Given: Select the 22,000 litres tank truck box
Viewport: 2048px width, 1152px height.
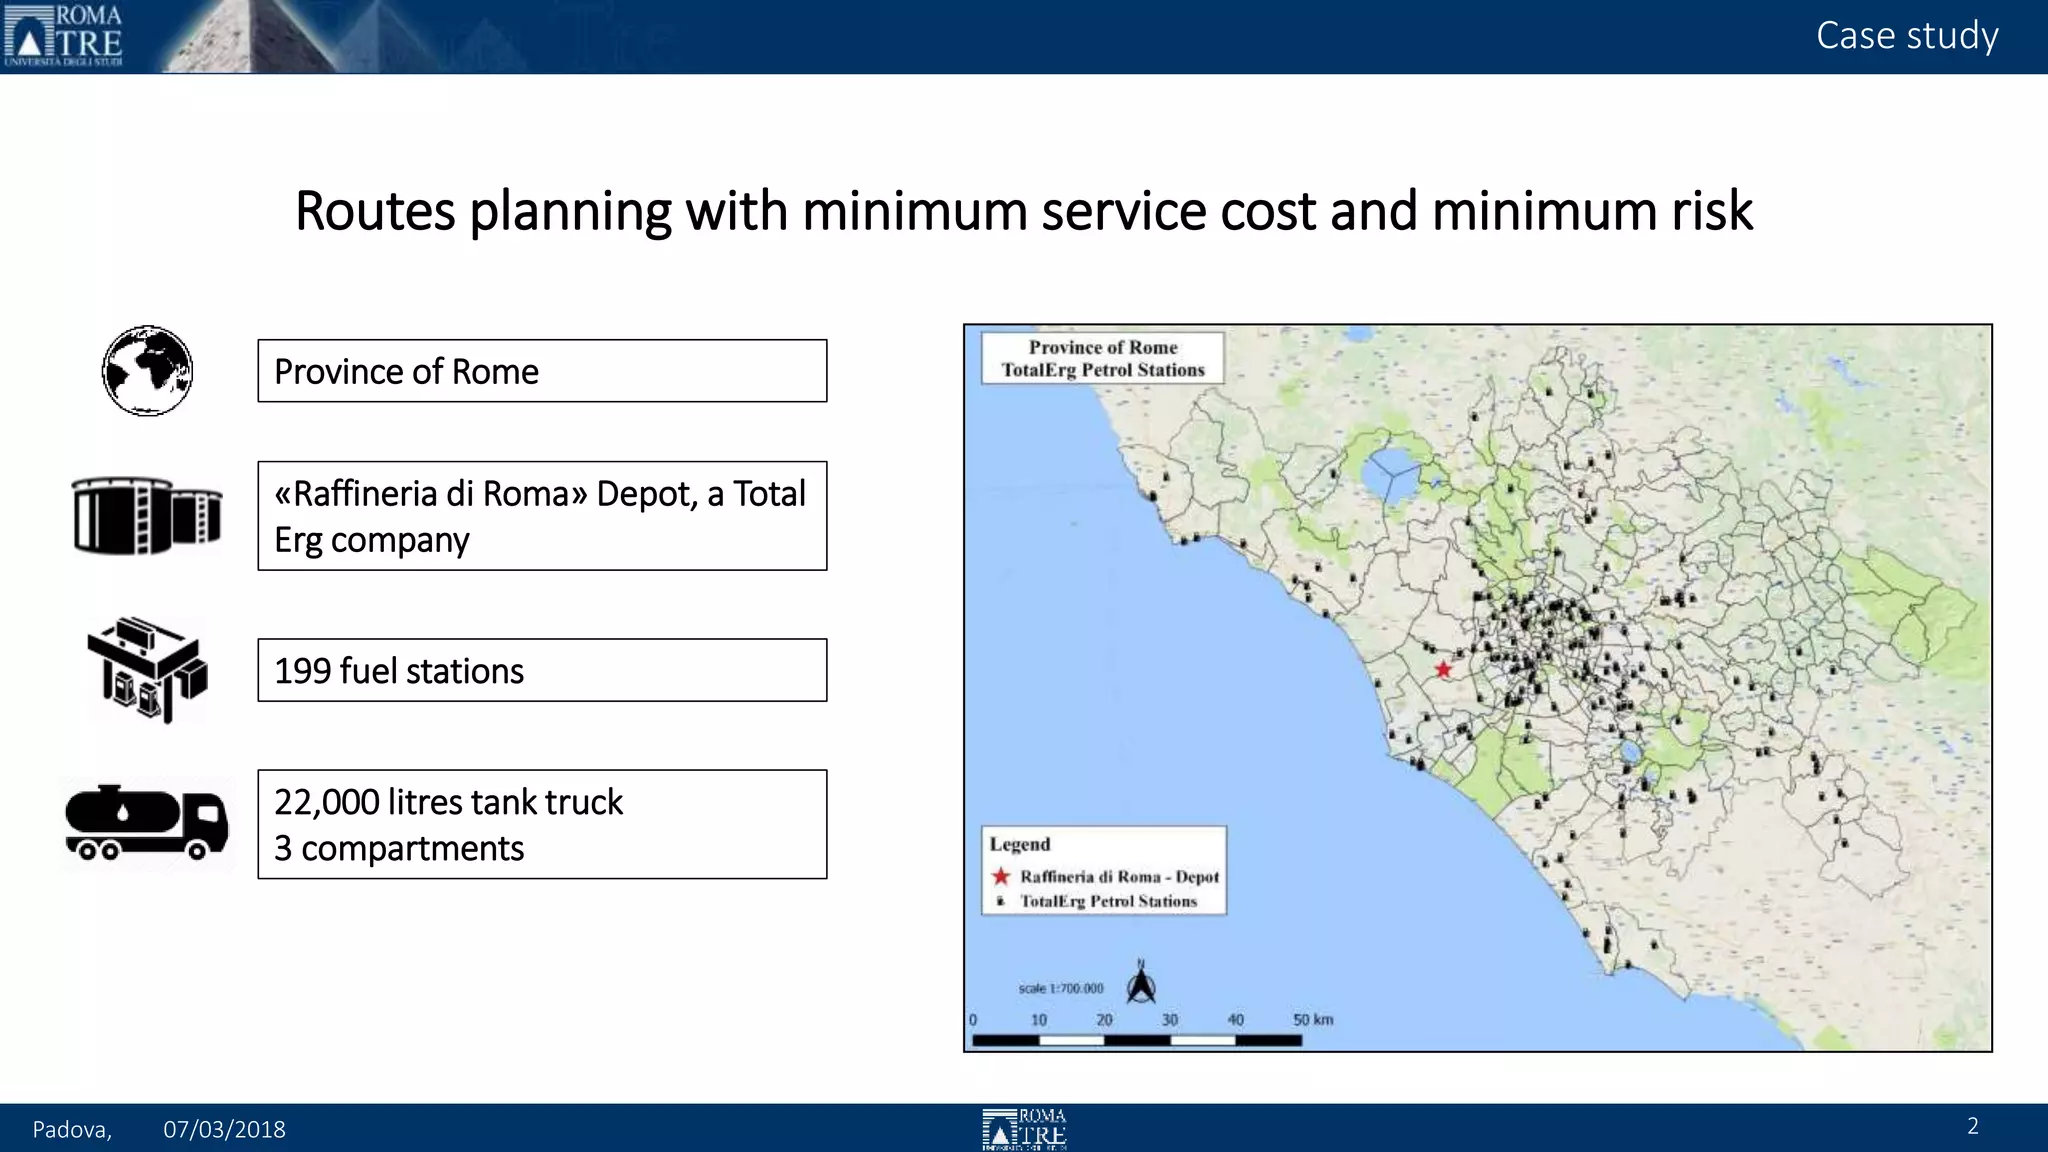Looking at the screenshot, I should (x=542, y=824).
